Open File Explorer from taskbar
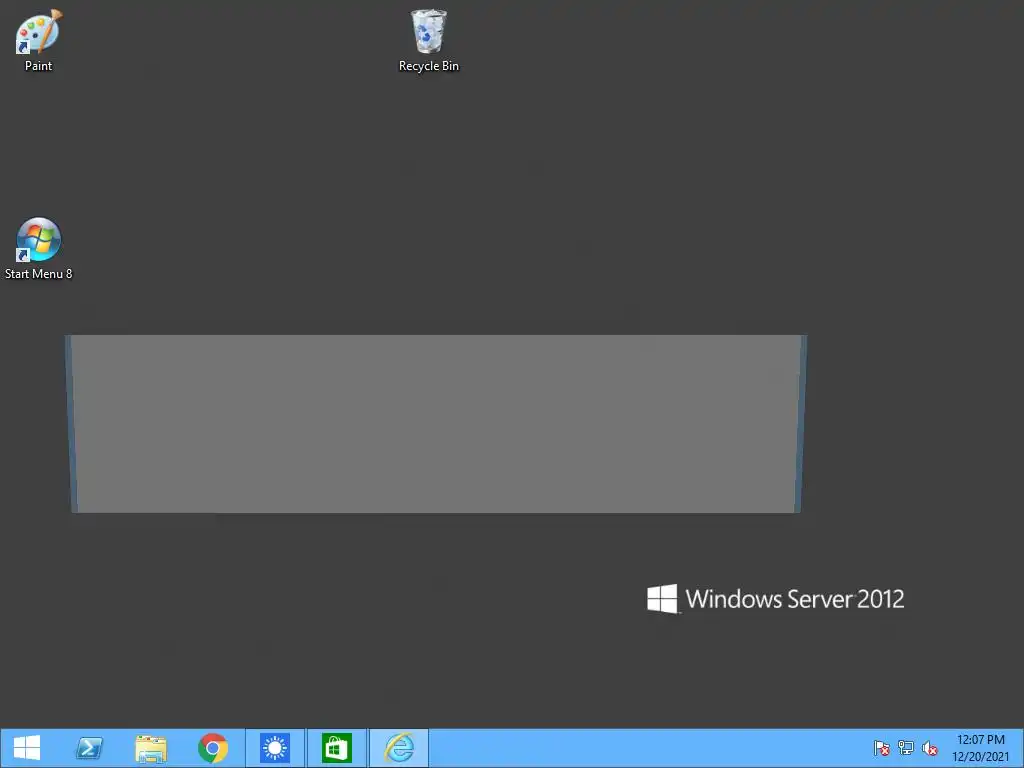1024x768 pixels. tap(151, 748)
